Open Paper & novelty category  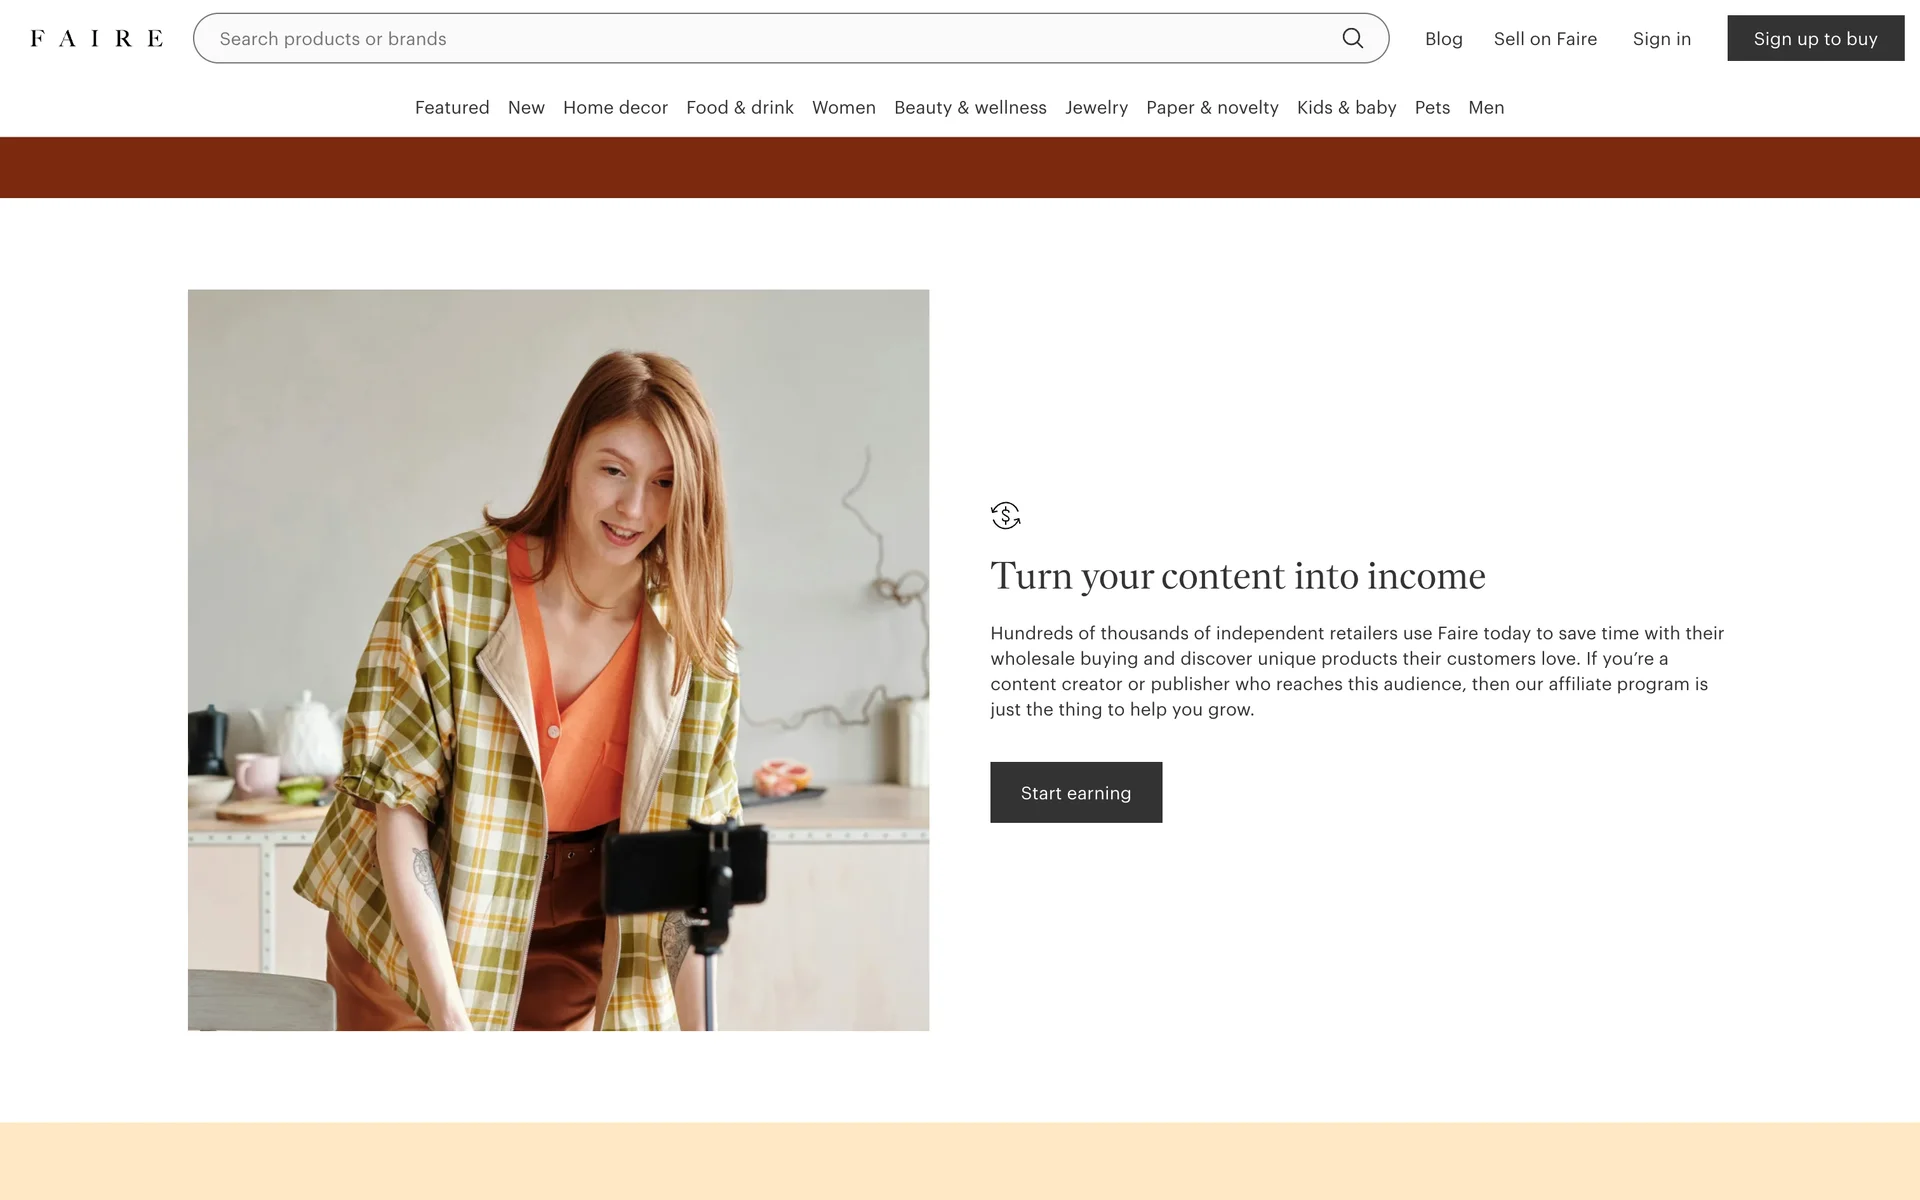pyautogui.click(x=1212, y=107)
